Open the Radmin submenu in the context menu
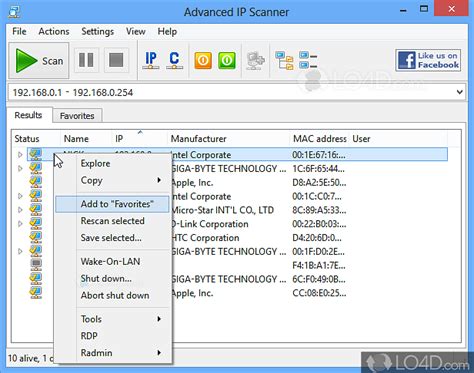474x373 pixels. pos(113,353)
